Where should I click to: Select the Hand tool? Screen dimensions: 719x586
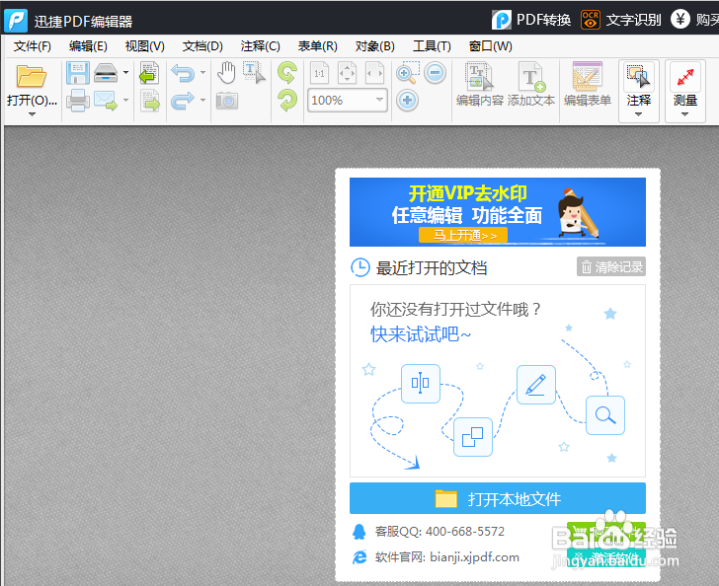226,73
